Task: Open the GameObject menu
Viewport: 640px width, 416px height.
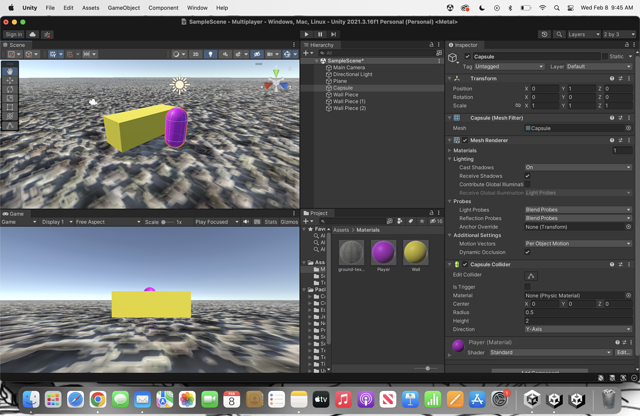Action: 124,7
